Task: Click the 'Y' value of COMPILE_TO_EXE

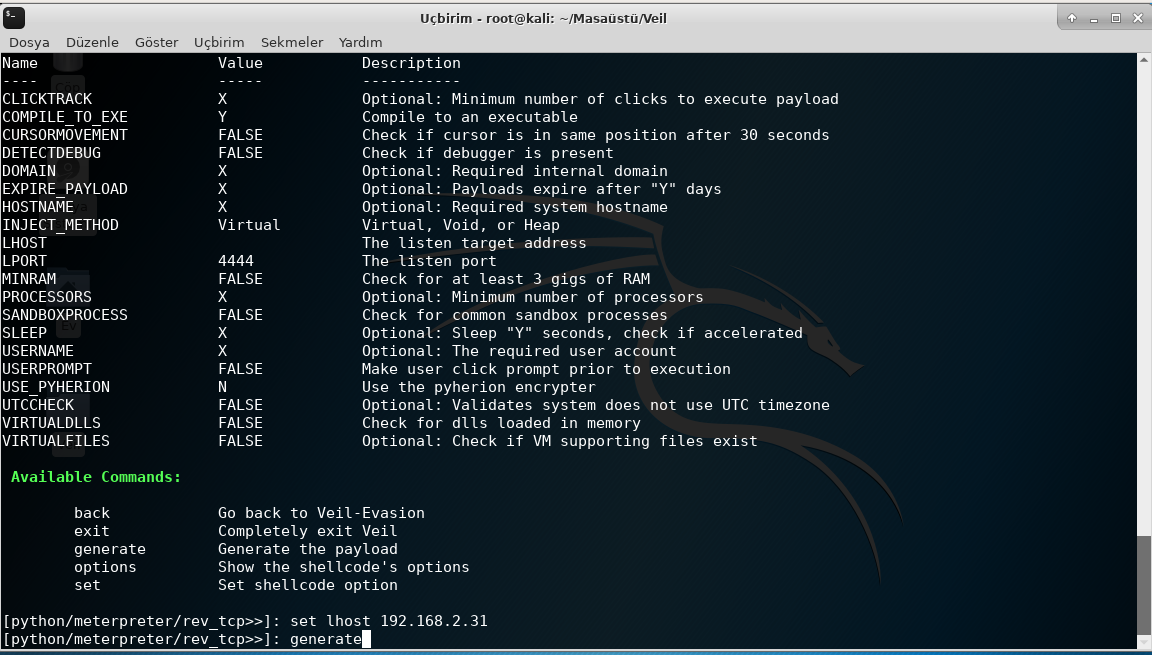Action: pyautogui.click(x=223, y=117)
